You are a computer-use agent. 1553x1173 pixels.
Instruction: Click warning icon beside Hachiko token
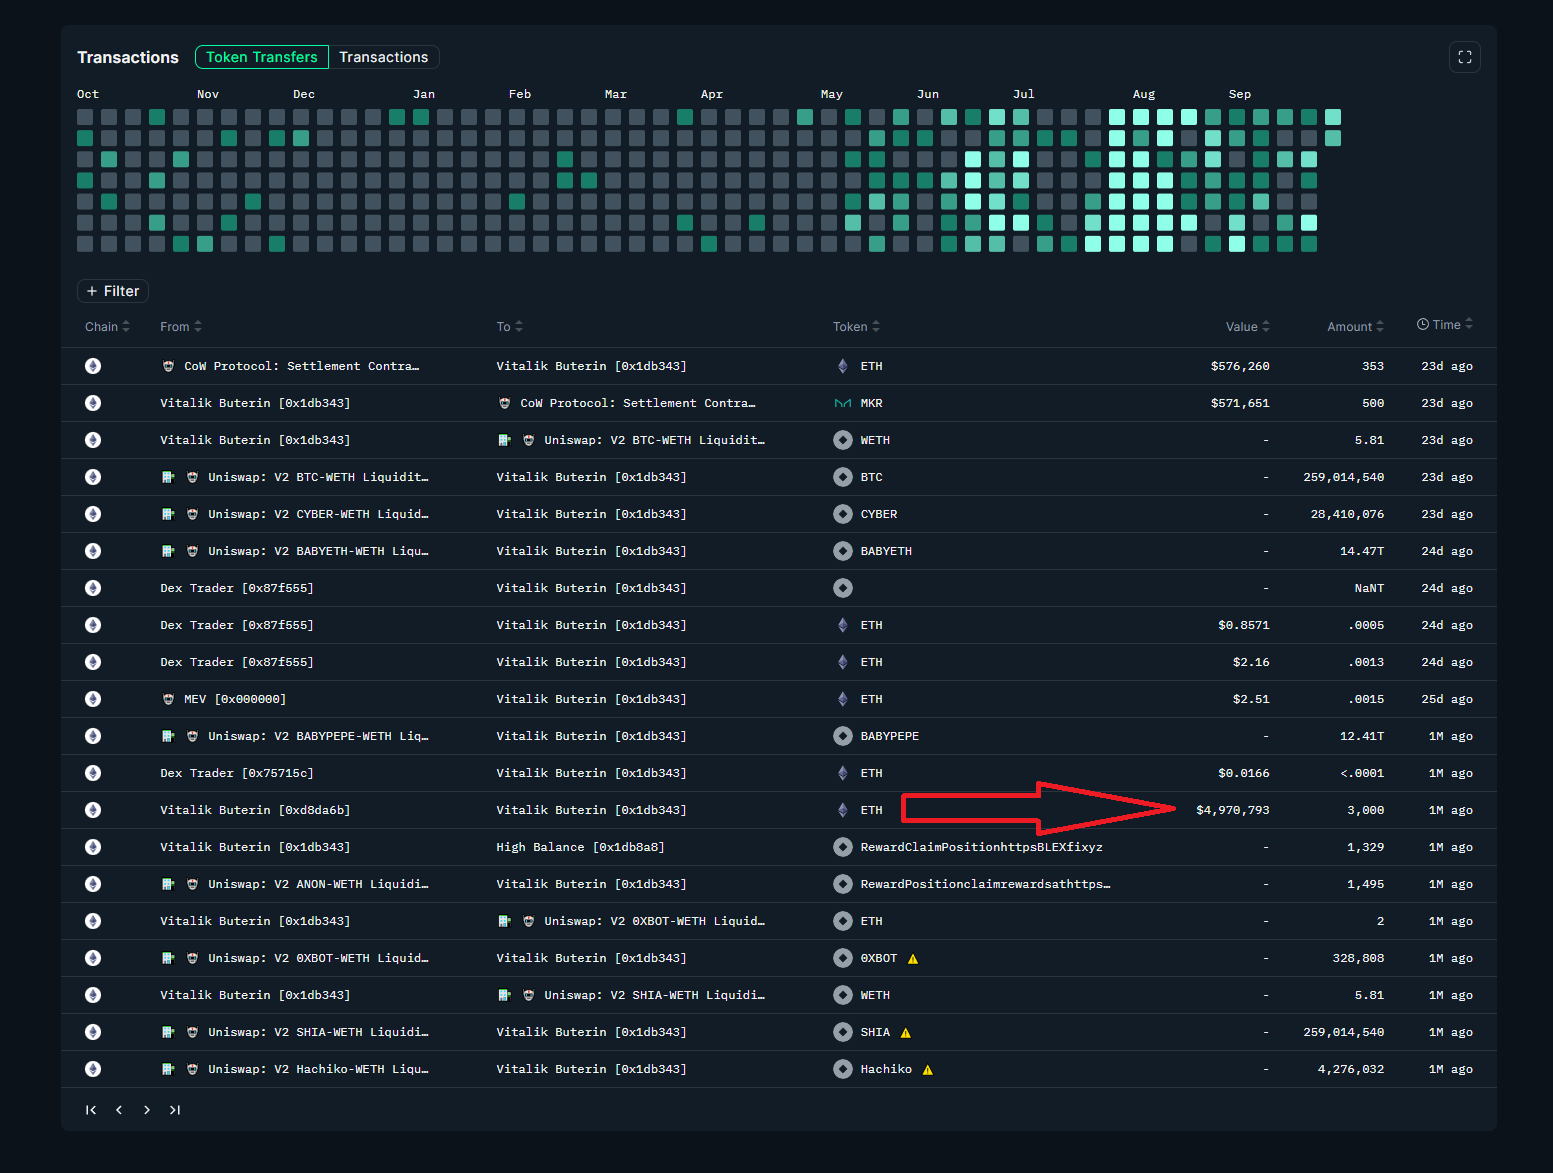click(x=927, y=1070)
